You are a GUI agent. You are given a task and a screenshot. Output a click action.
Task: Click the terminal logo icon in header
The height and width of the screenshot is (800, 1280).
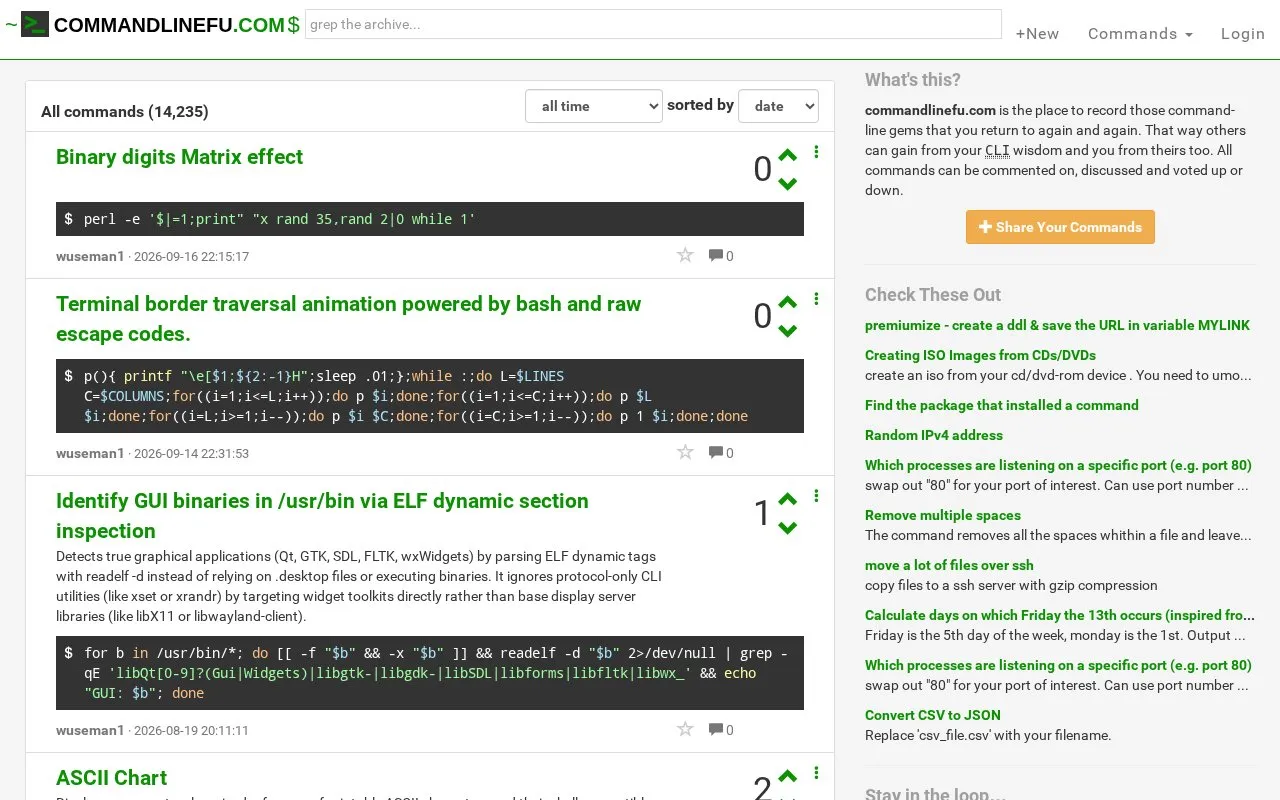[35, 24]
